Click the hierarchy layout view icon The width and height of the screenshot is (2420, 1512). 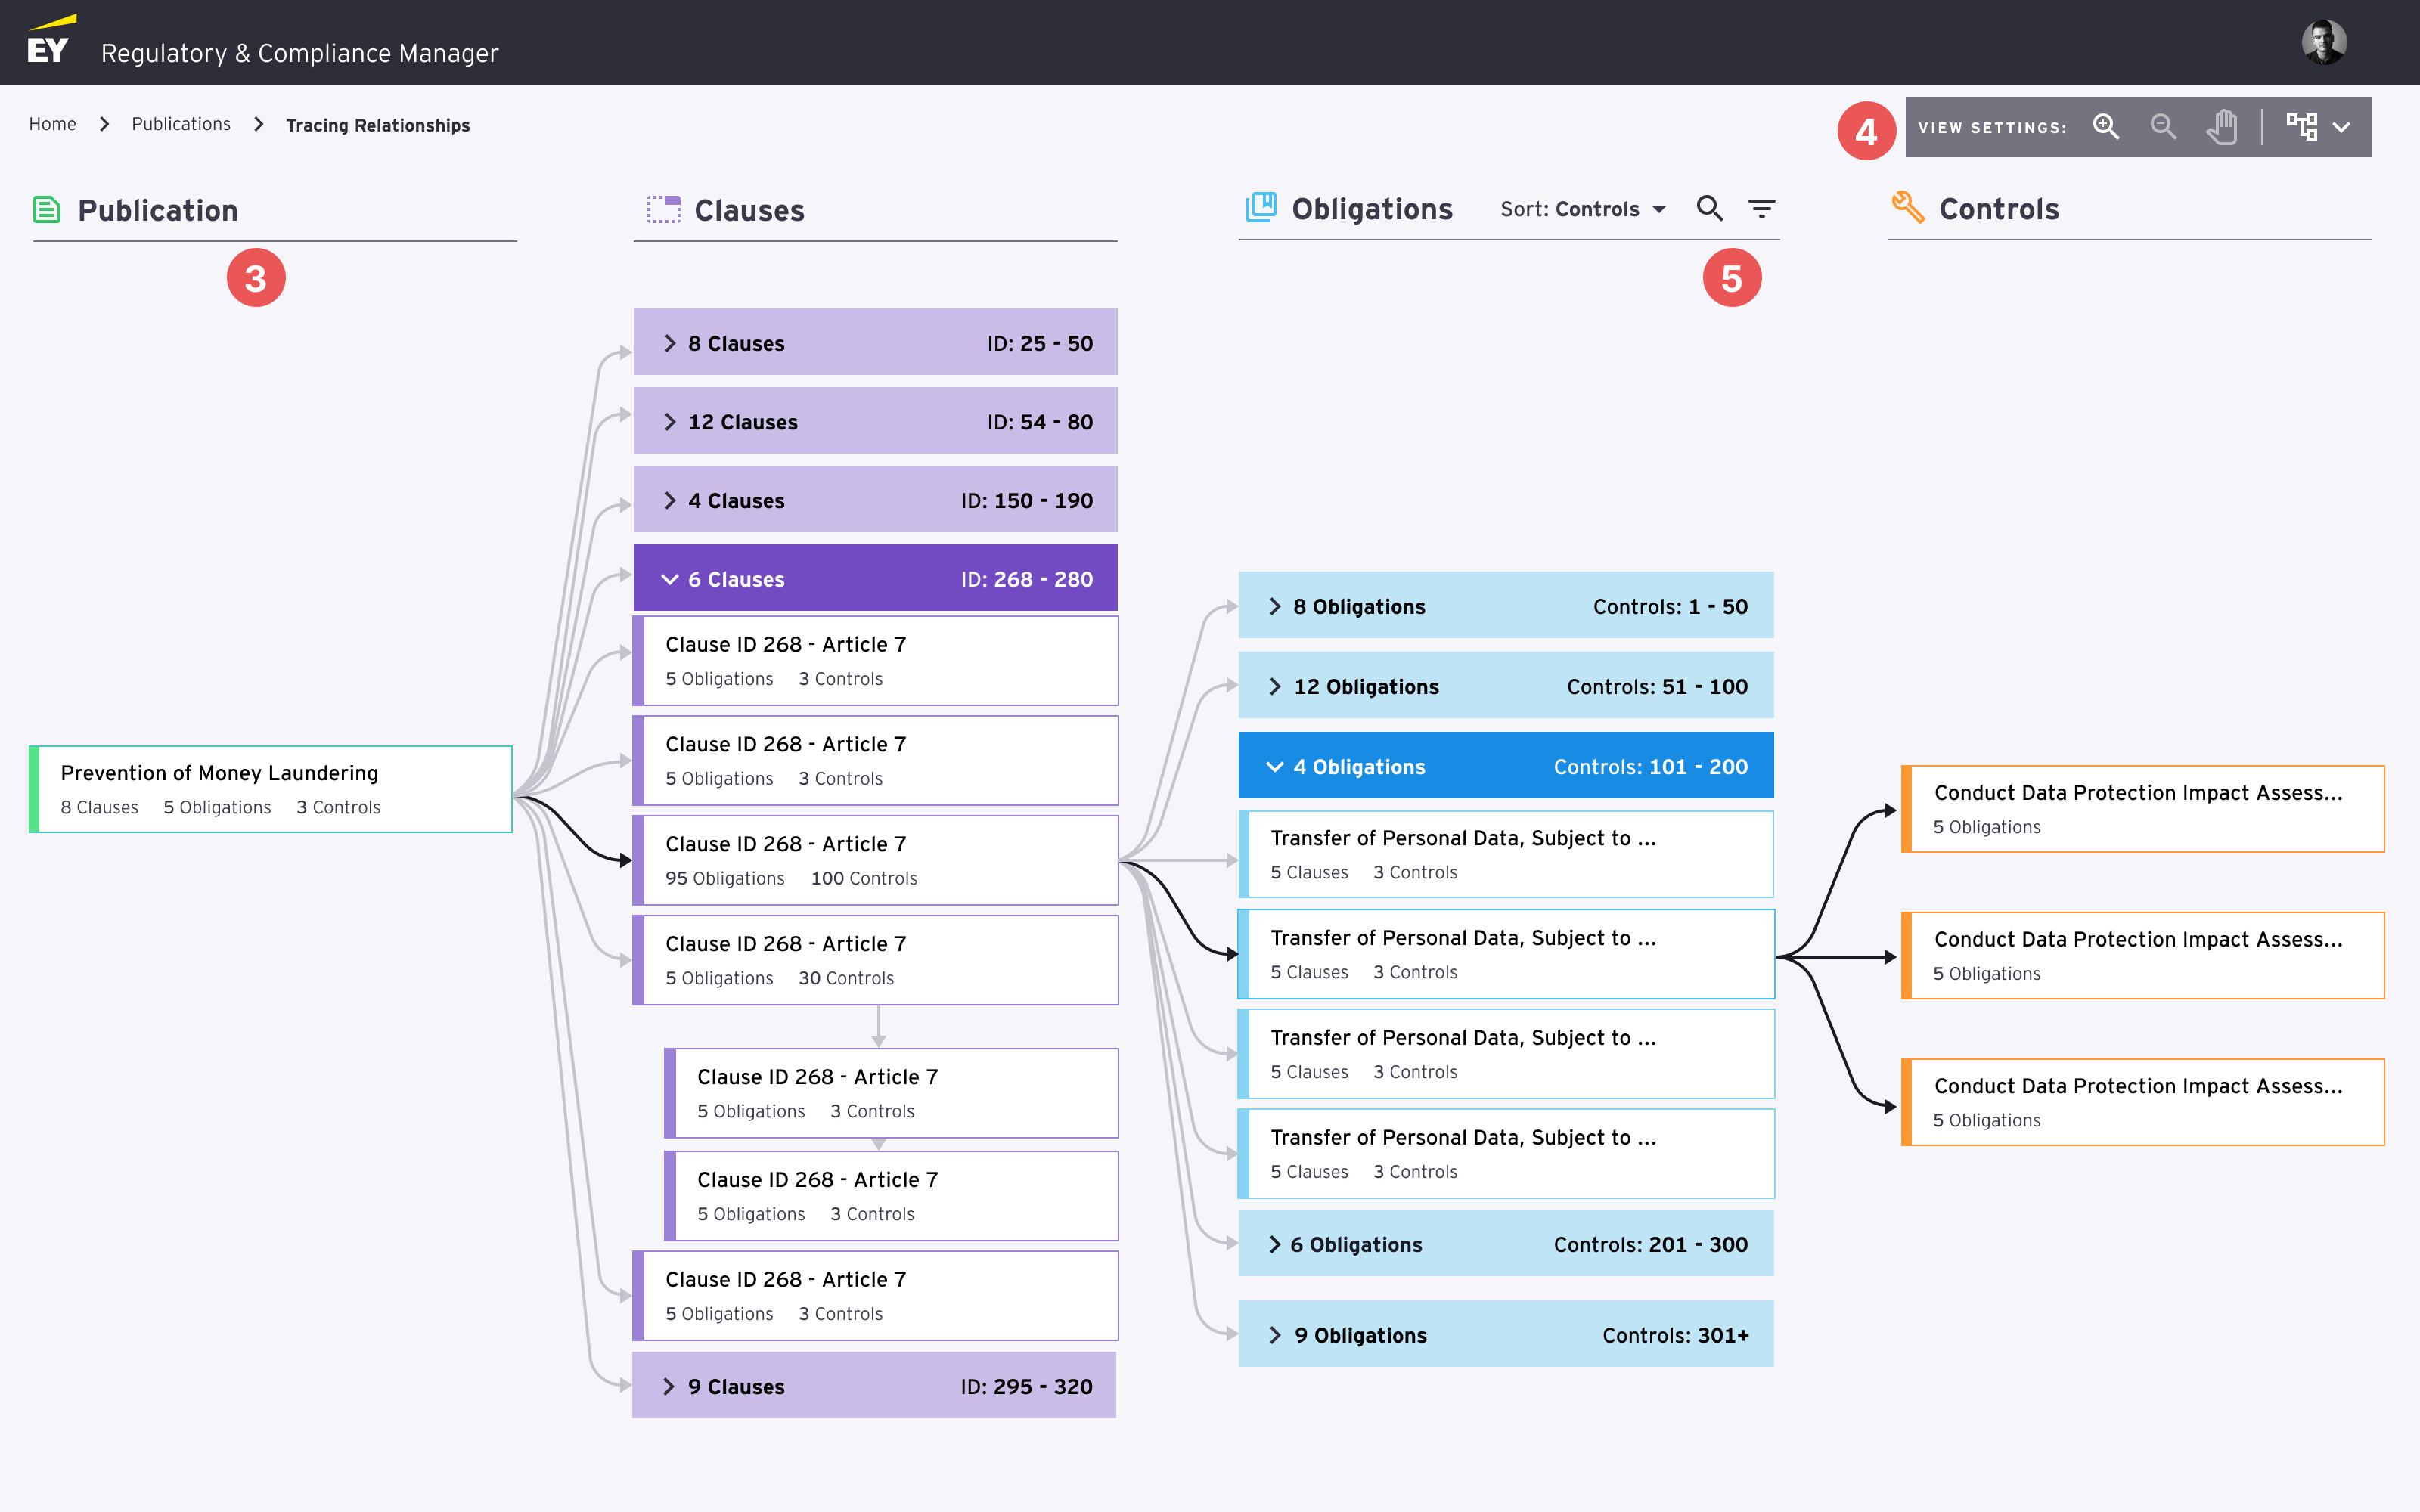click(2301, 127)
